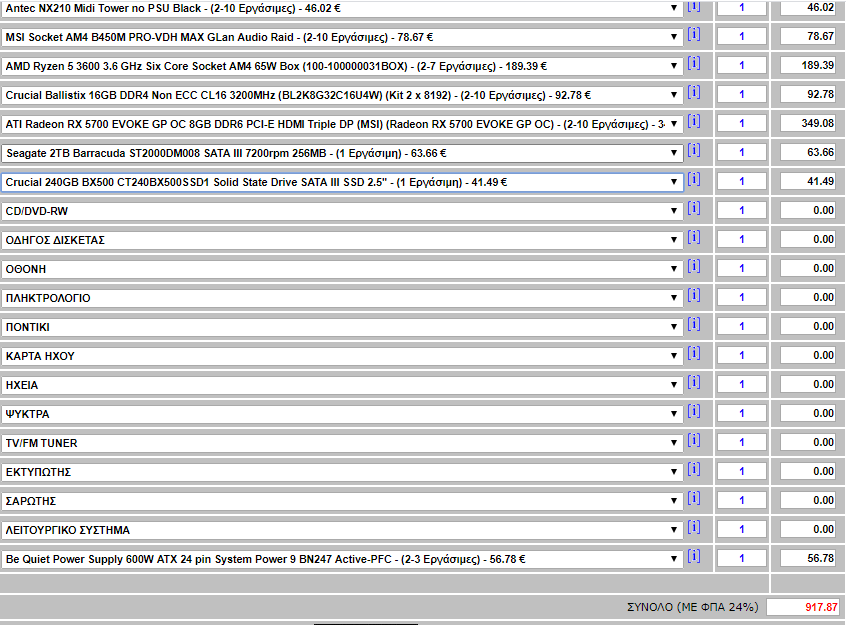Open info link for ΗΧΕΙΑ row
Viewport: 846px width, 625px height.
pyautogui.click(x=694, y=383)
